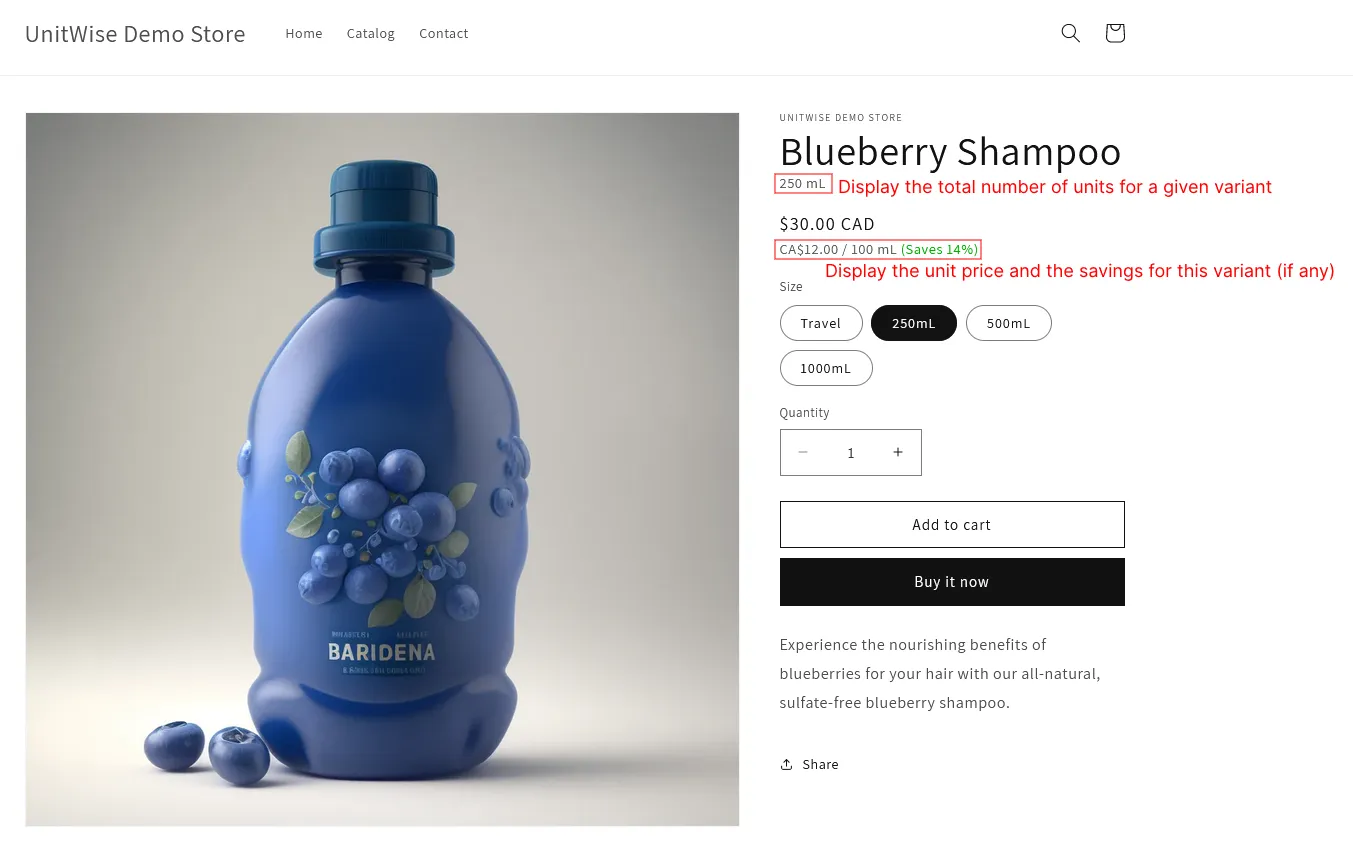Screen dimensions: 1353x854
Task: Open the shopping cart icon
Action: (x=1115, y=33)
